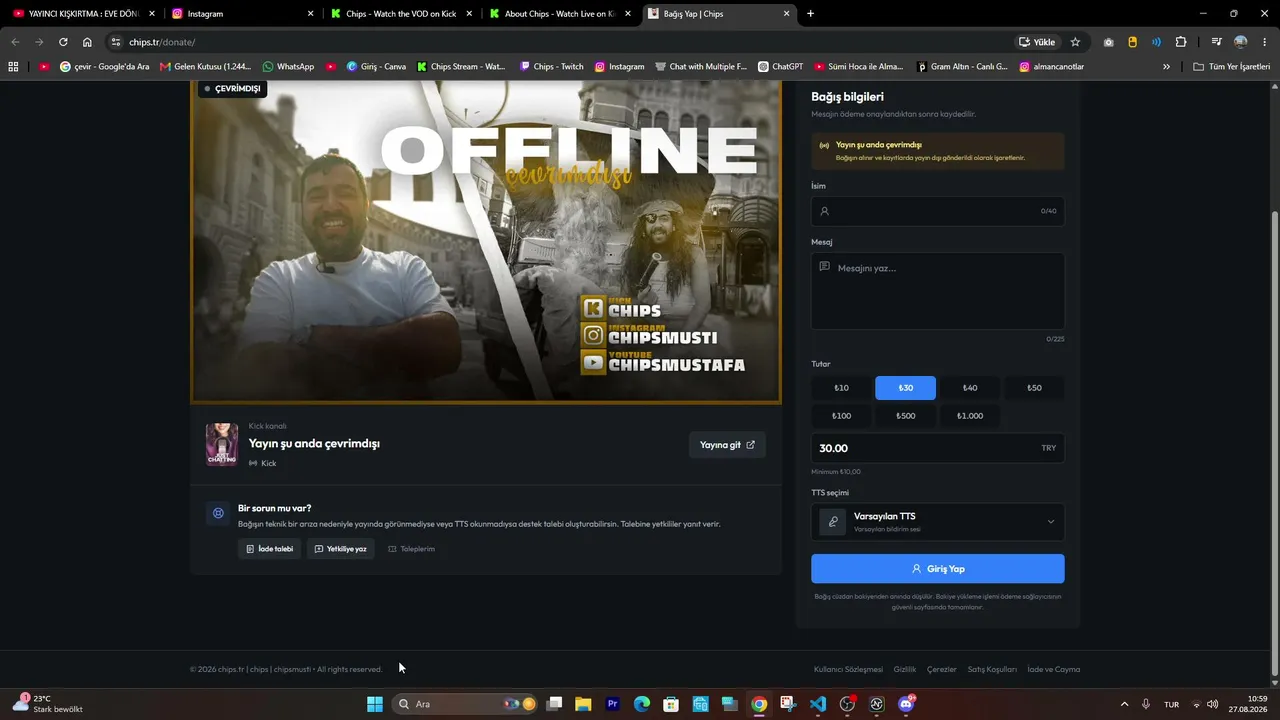This screenshot has width=1280, height=720.
Task: Open the 'Chips - Twitch' bookmark
Action: [x=551, y=67]
